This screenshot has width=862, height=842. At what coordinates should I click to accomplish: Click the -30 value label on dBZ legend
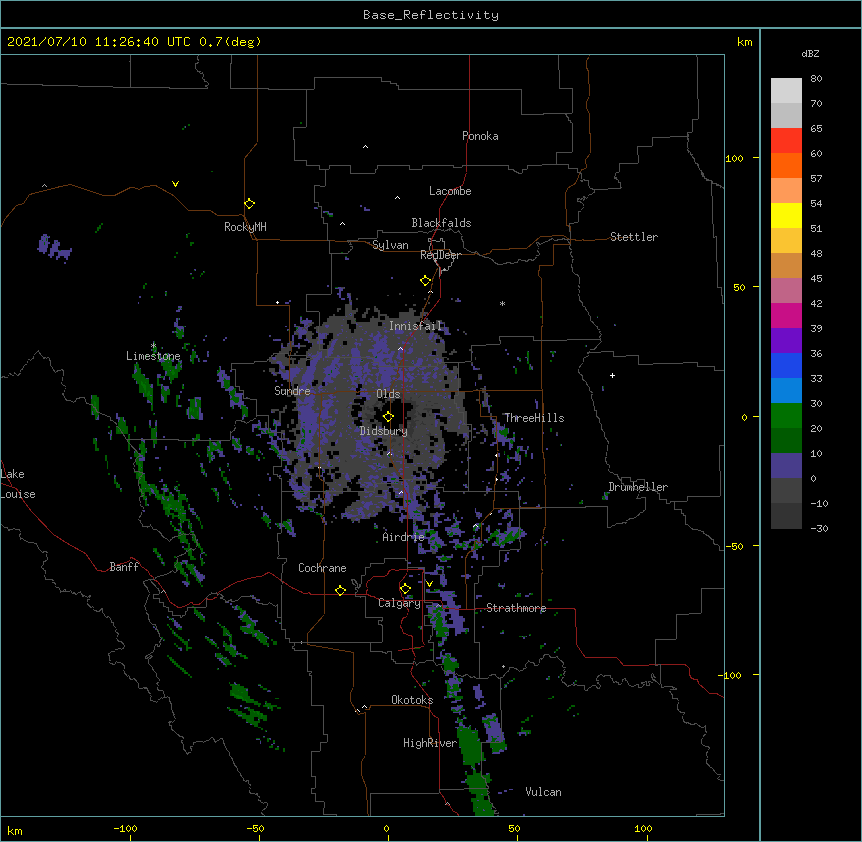click(819, 528)
